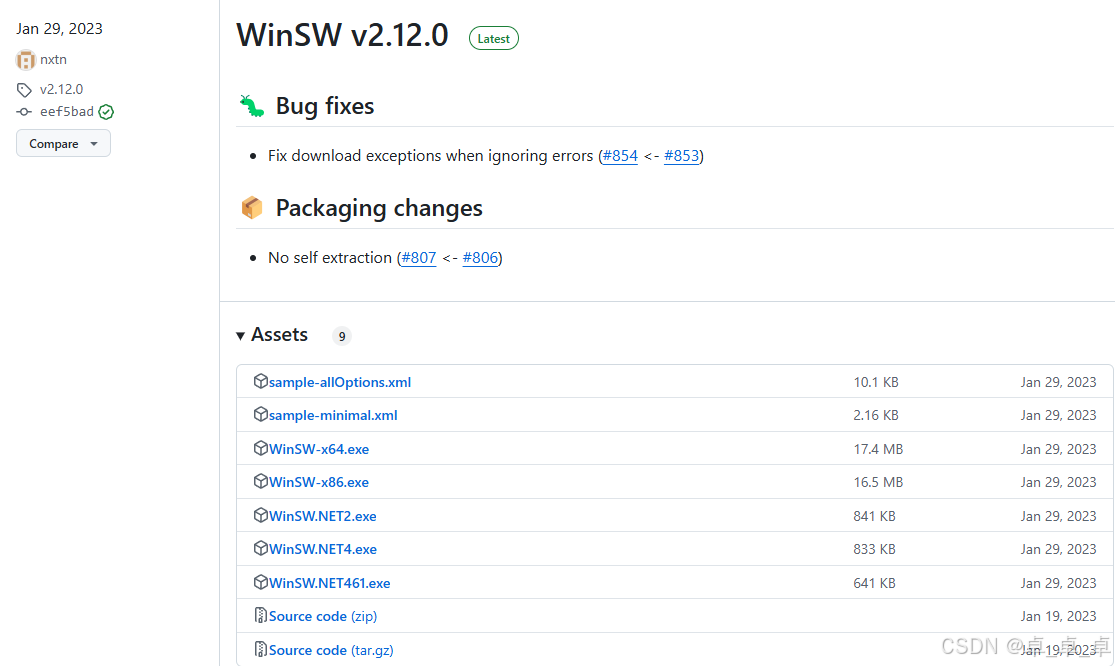Open pull request #807
The image size is (1115, 666).
419,257
